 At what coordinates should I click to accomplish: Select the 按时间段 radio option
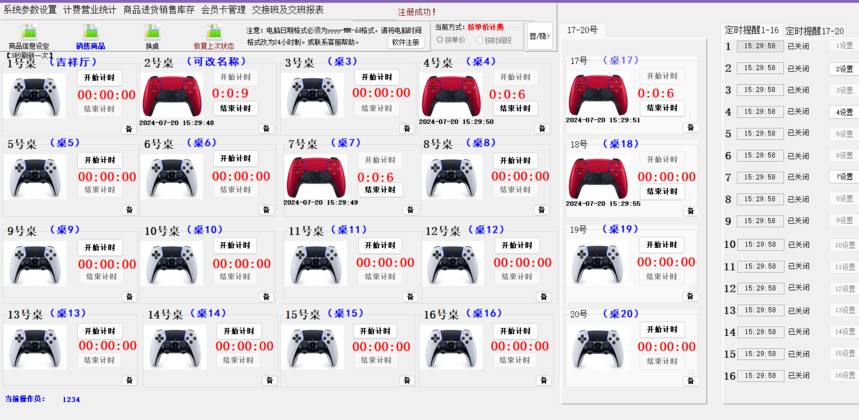click(x=494, y=40)
